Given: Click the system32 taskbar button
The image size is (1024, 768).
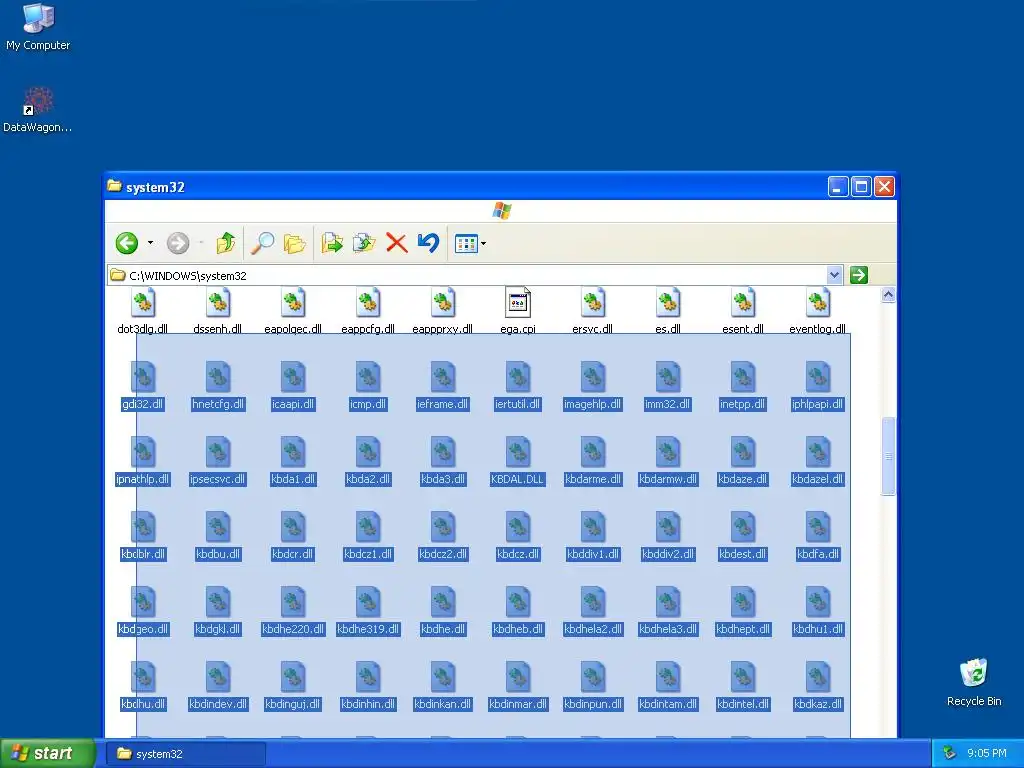Looking at the screenshot, I should point(186,754).
